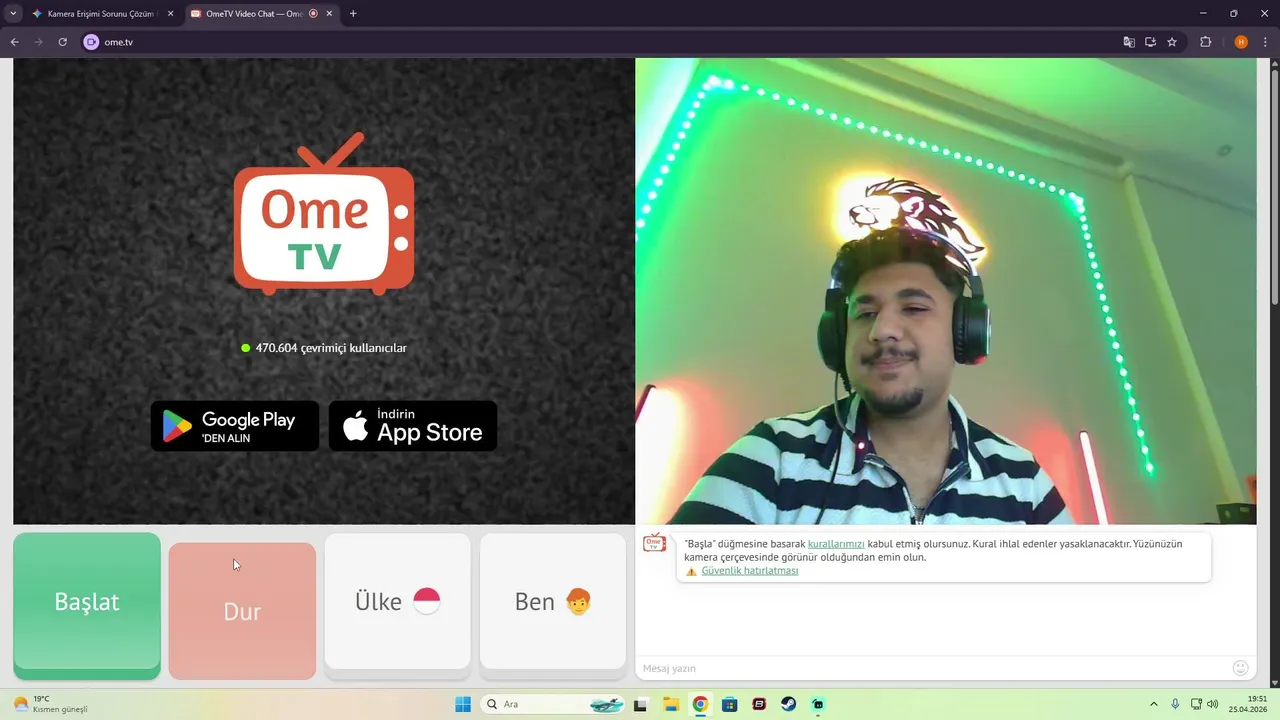
Task: Open the Güvenlik hatırlatması link
Action: [750, 571]
